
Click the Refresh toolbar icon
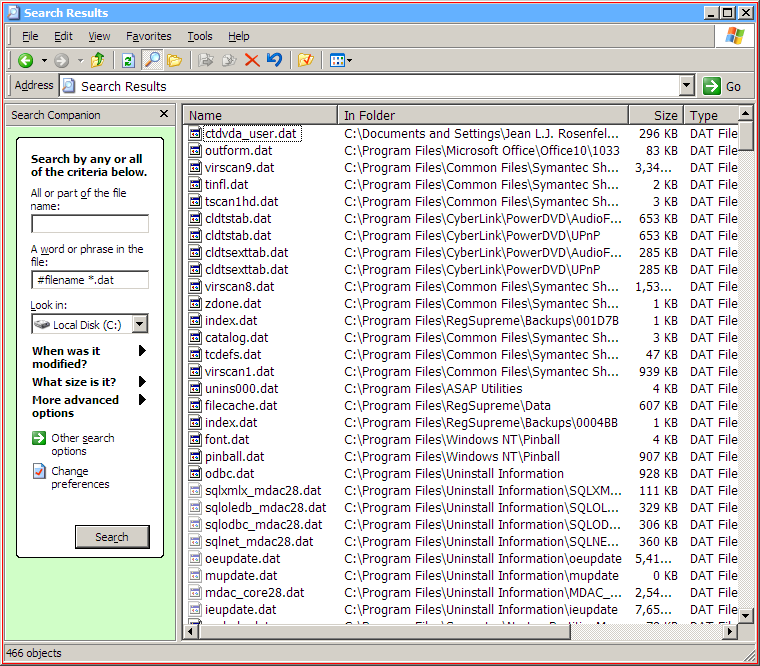[128, 61]
